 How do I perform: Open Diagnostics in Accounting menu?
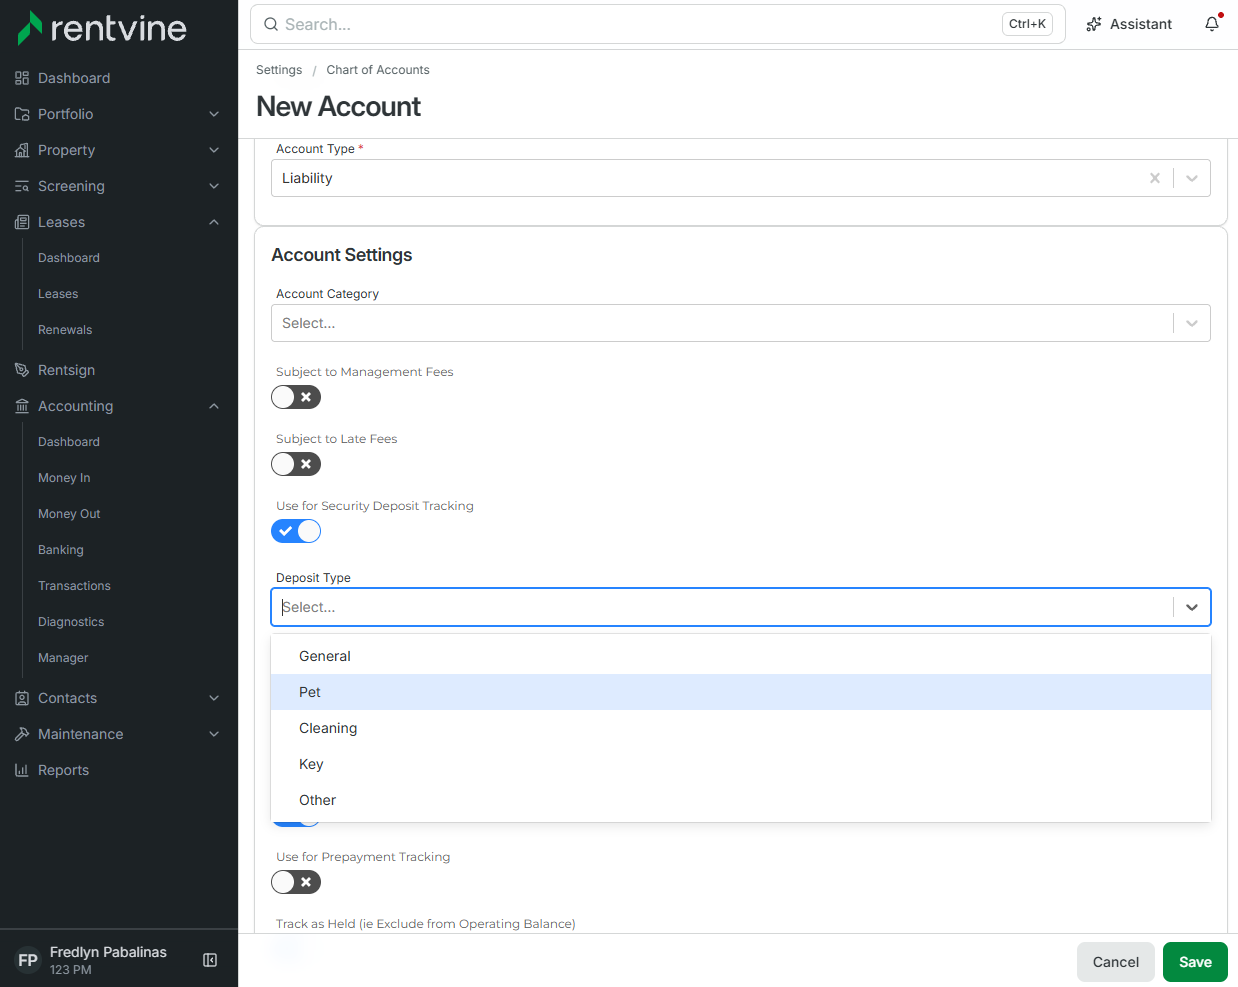pyautogui.click(x=71, y=622)
